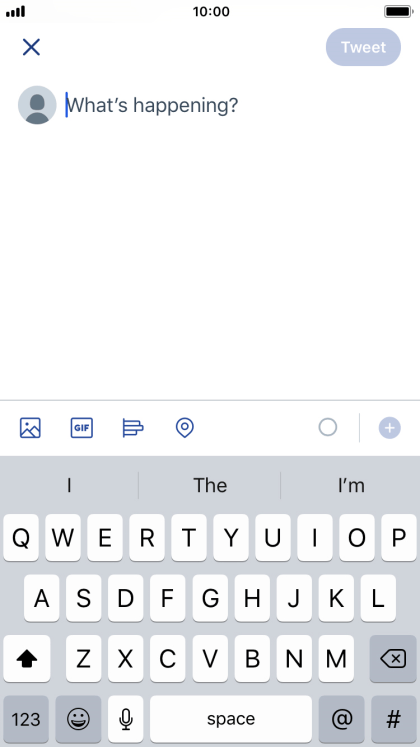The height and width of the screenshot is (747, 420).
Task: Tap the character count circle indicator
Action: click(x=328, y=427)
